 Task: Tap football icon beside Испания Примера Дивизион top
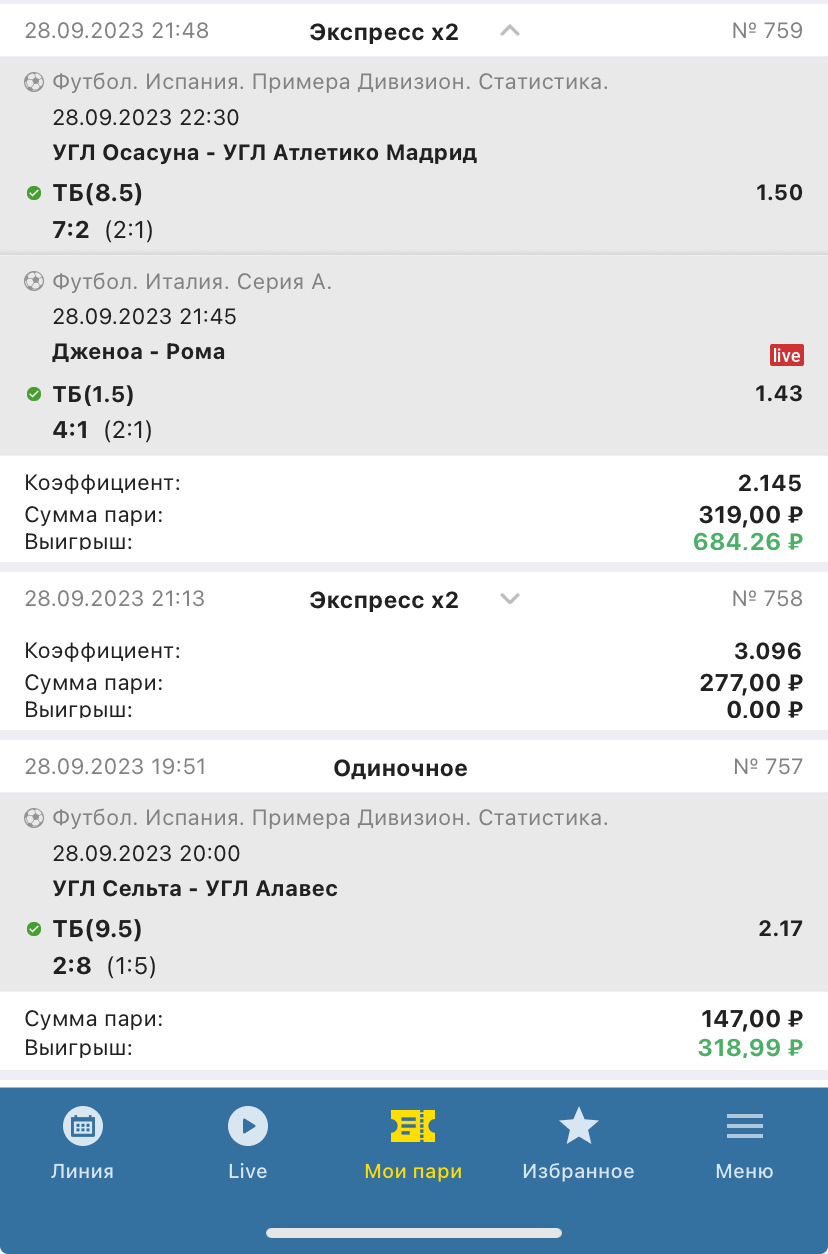[34, 82]
